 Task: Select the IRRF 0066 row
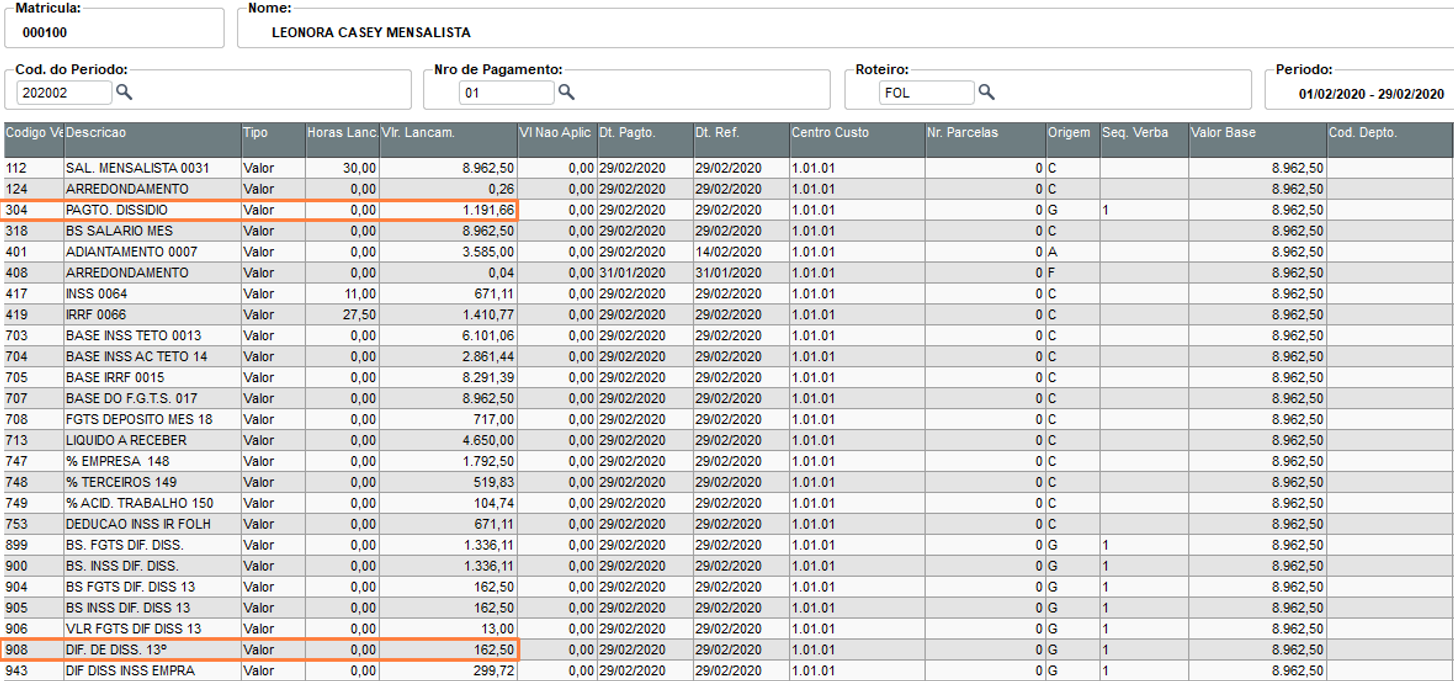727,315
